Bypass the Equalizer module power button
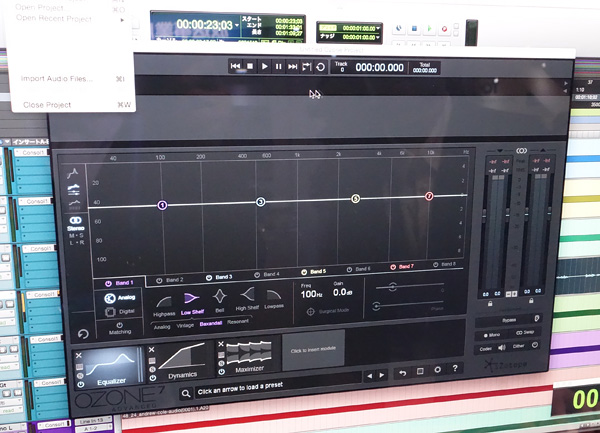Screen dimensions: 600x433 point(81,384)
